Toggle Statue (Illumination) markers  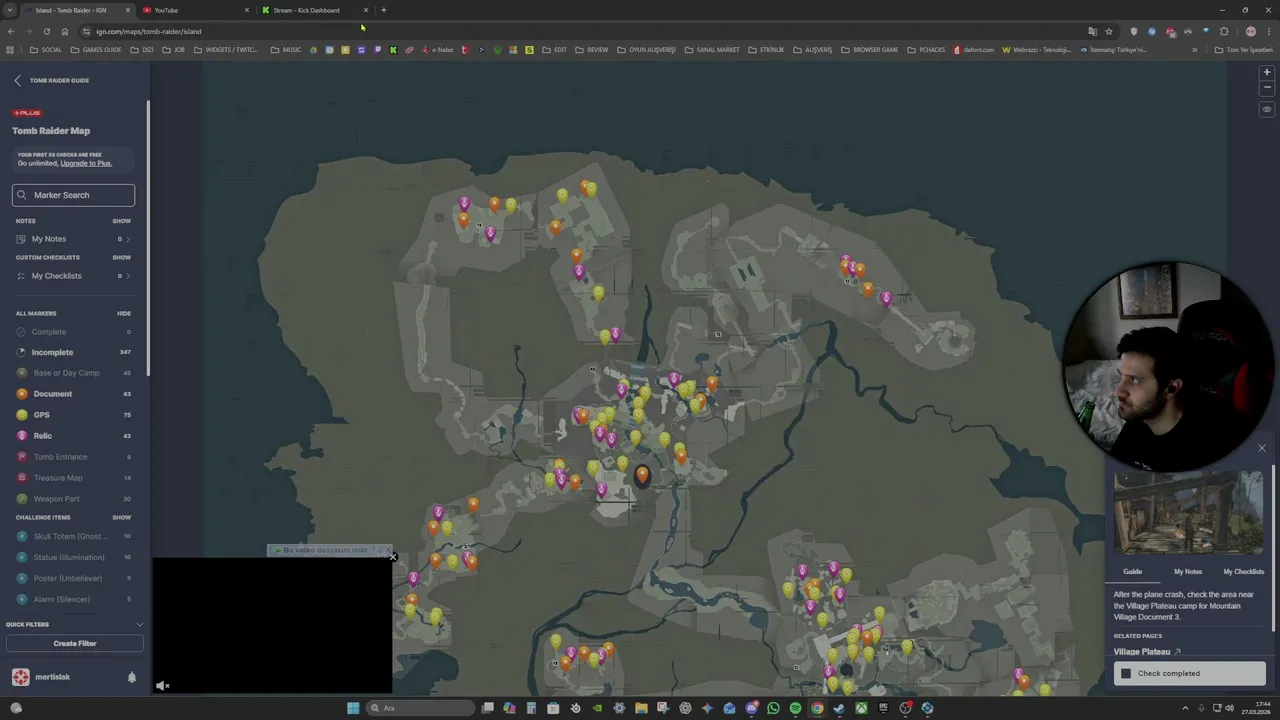click(73, 557)
